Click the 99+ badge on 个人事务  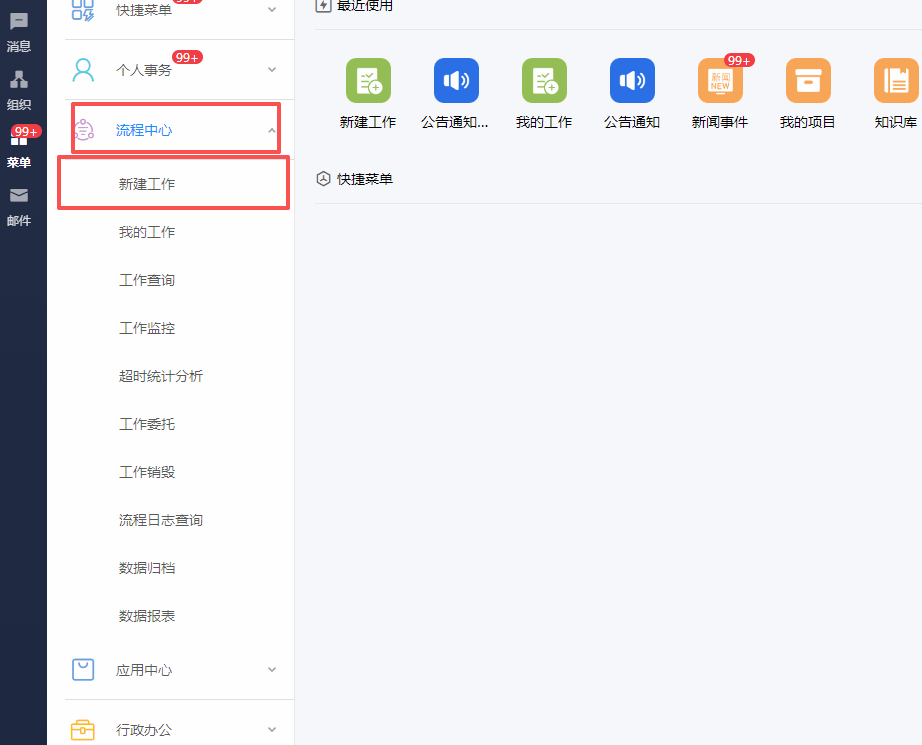[x=187, y=58]
